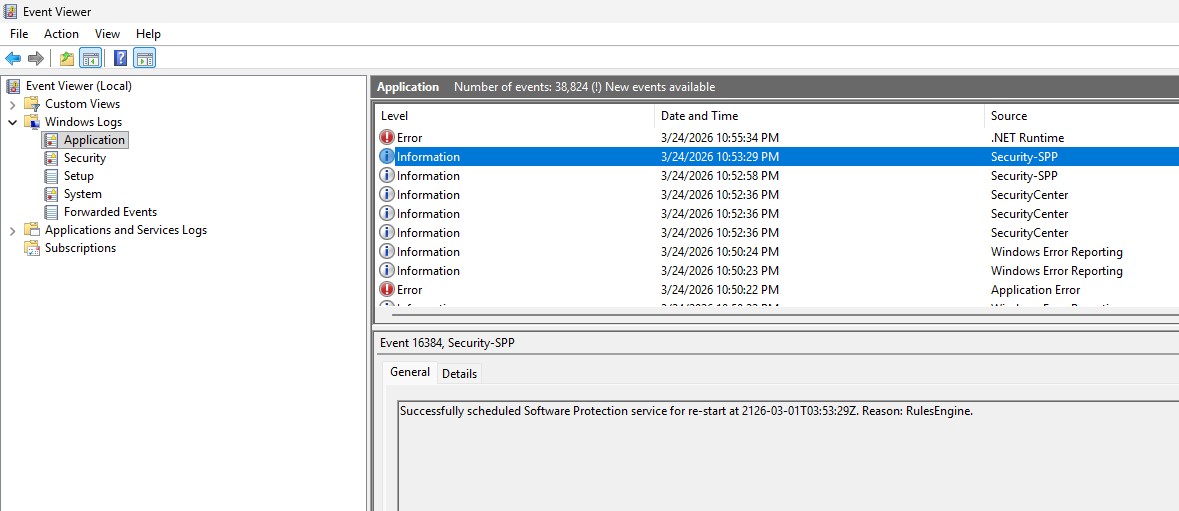
Task: Click the Windows Logs folder icon
Action: [x=32, y=122]
